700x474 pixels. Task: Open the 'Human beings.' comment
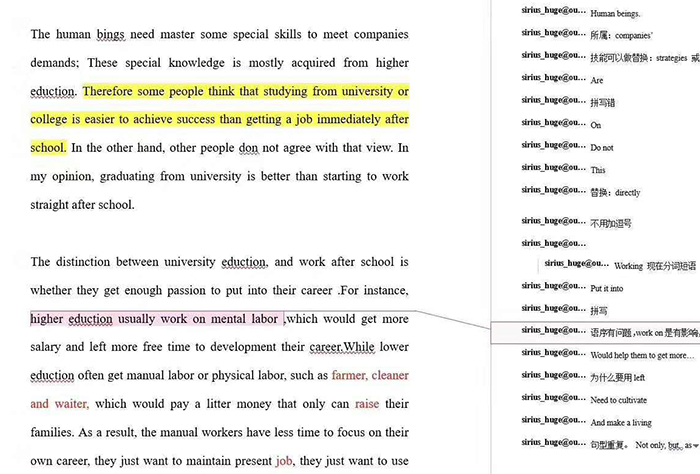click(x=615, y=14)
